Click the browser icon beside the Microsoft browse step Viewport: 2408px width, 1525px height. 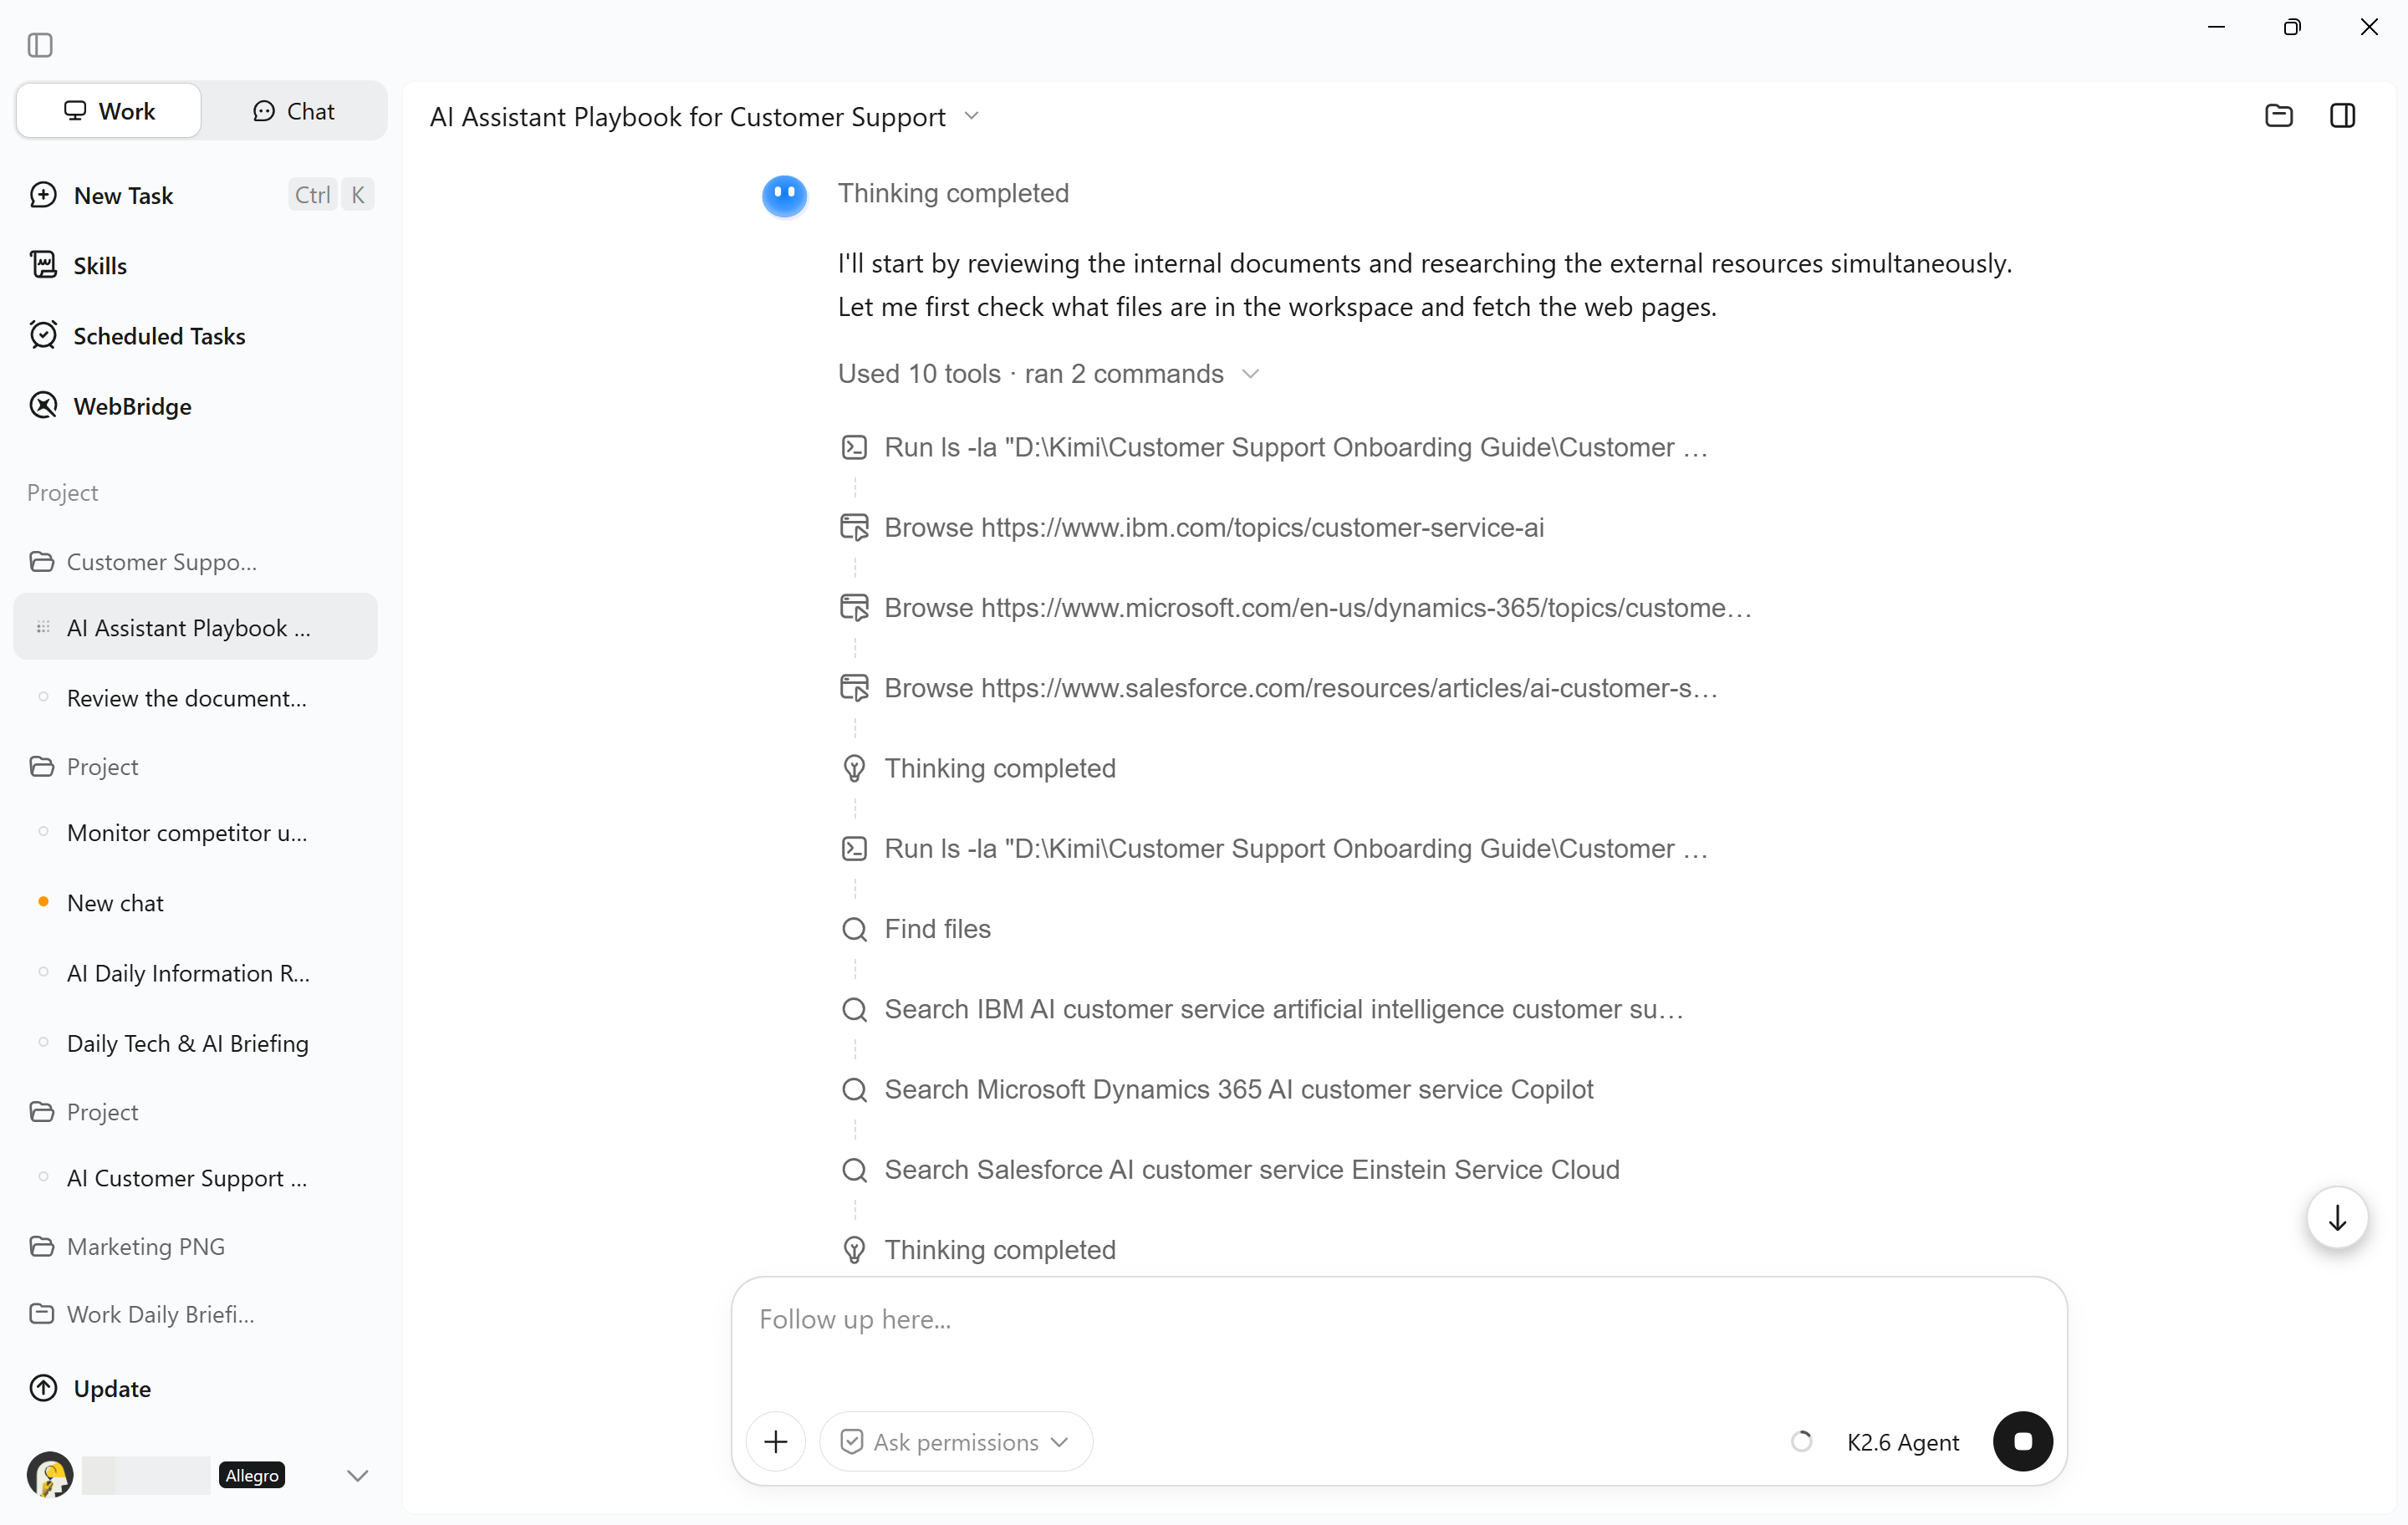click(854, 607)
